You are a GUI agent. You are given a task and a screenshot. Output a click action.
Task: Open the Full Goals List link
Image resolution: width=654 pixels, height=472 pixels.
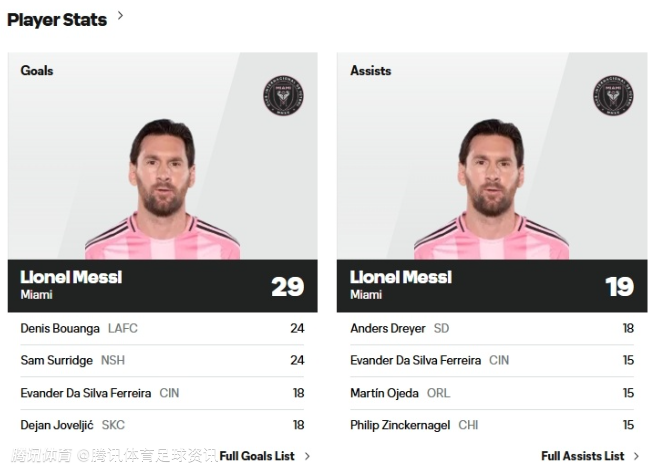(x=257, y=456)
